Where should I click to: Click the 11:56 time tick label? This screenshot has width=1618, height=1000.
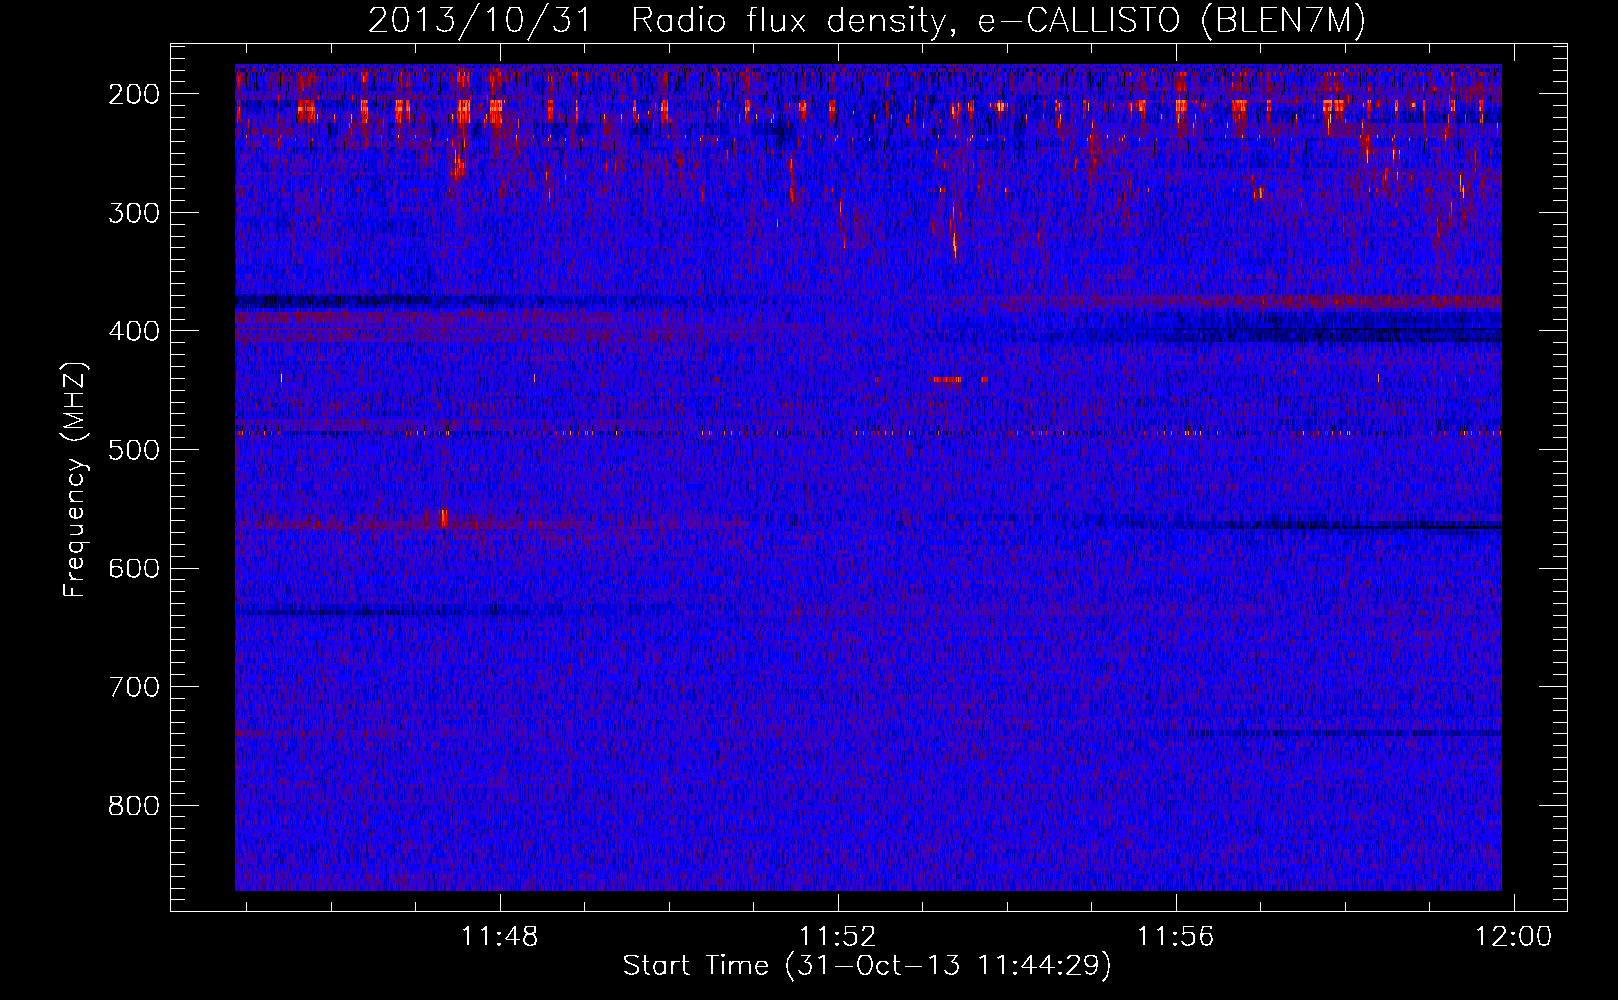[x=1176, y=936]
